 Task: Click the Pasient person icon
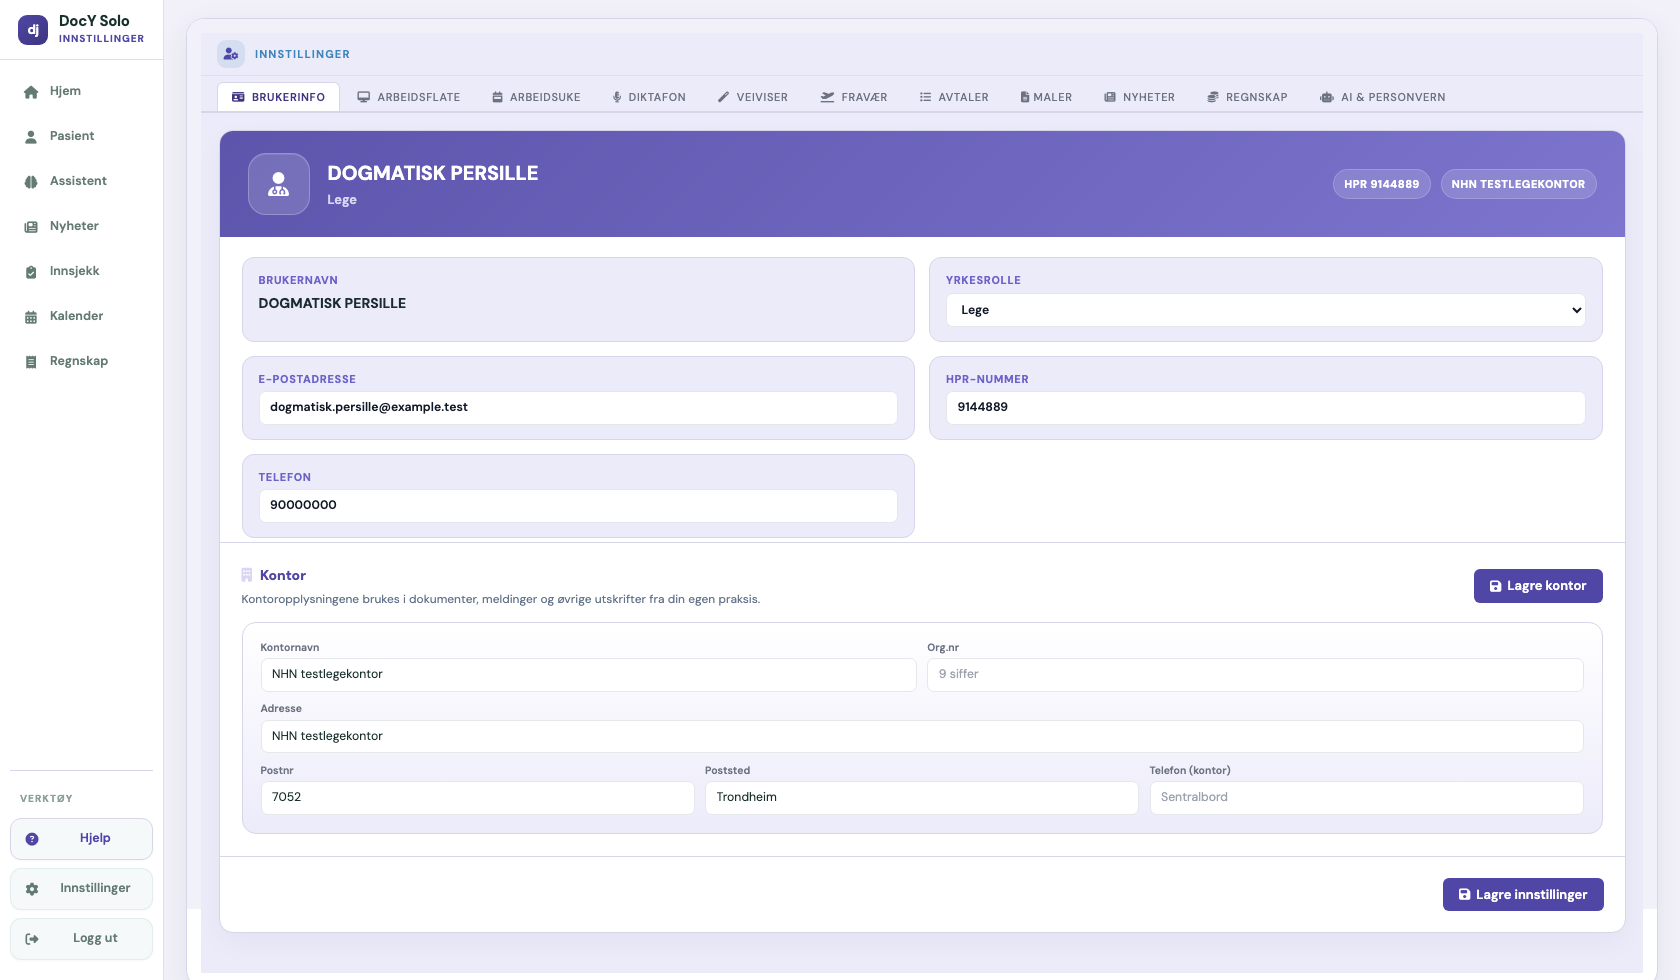(x=31, y=136)
